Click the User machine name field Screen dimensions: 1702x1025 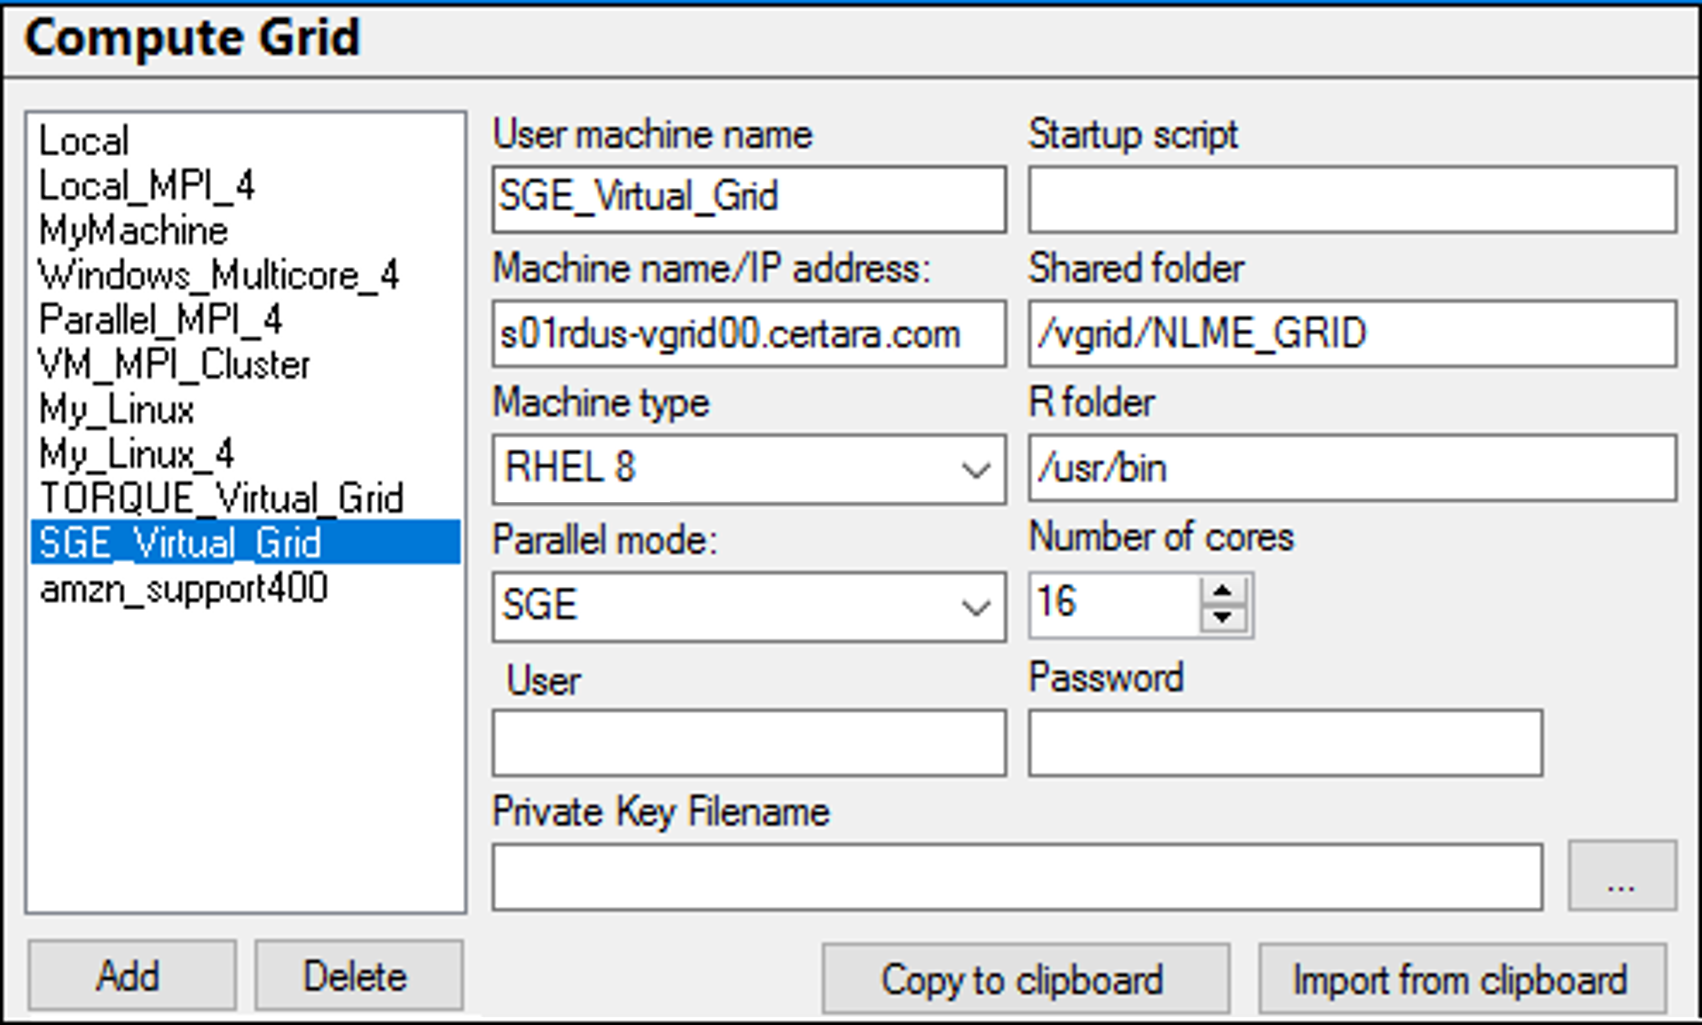coord(749,199)
